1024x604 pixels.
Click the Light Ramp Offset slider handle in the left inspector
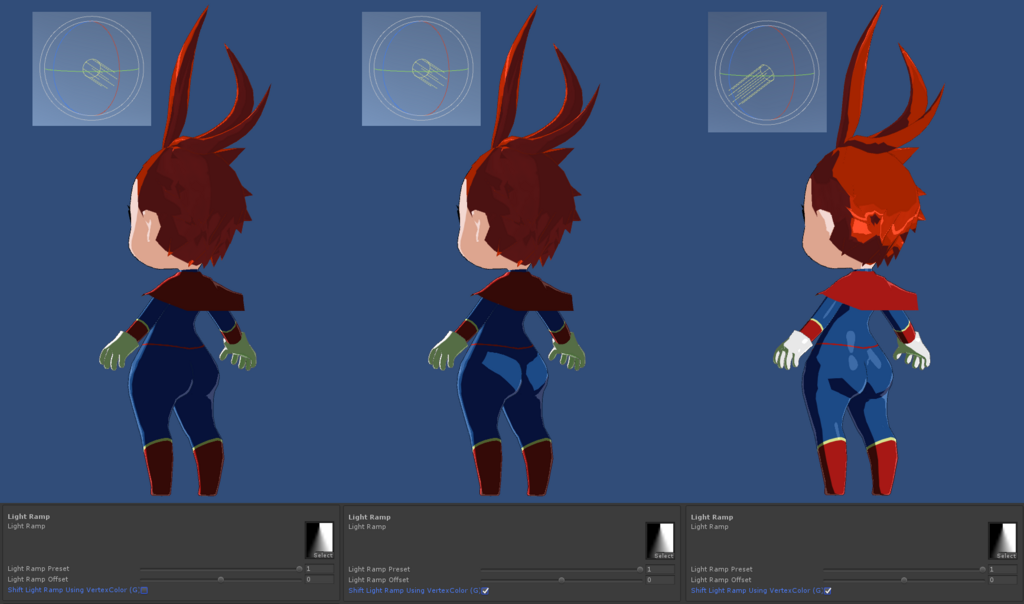tap(221, 579)
